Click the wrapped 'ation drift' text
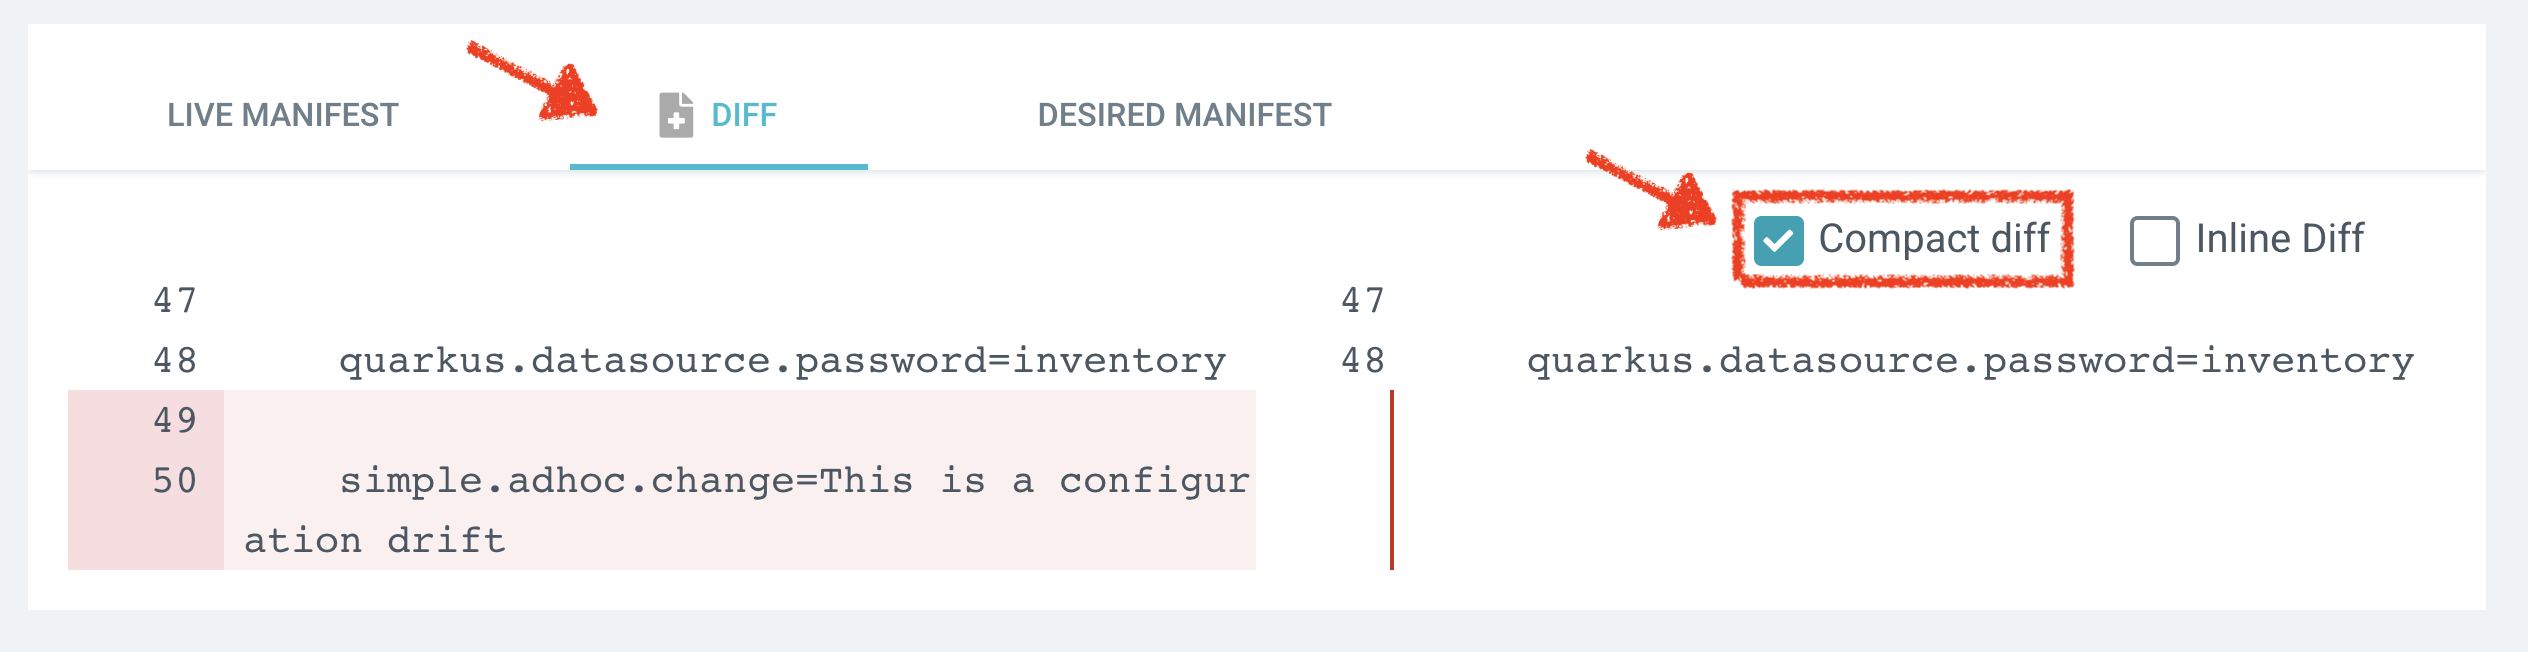This screenshot has height=652, width=2528. point(375,540)
